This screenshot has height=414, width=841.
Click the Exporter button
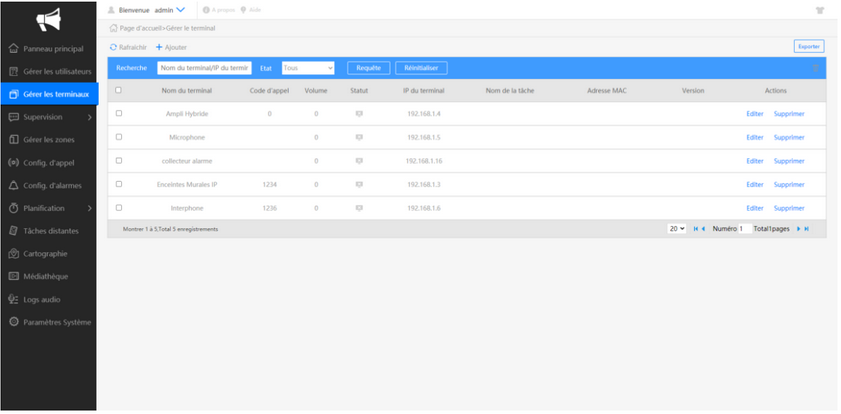click(x=809, y=47)
